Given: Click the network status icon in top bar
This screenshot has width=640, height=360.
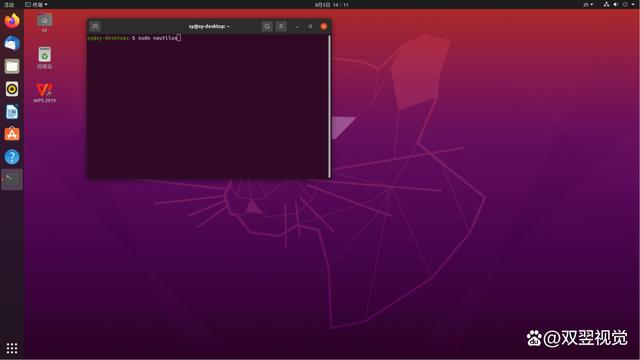Looking at the screenshot, I should point(606,4).
